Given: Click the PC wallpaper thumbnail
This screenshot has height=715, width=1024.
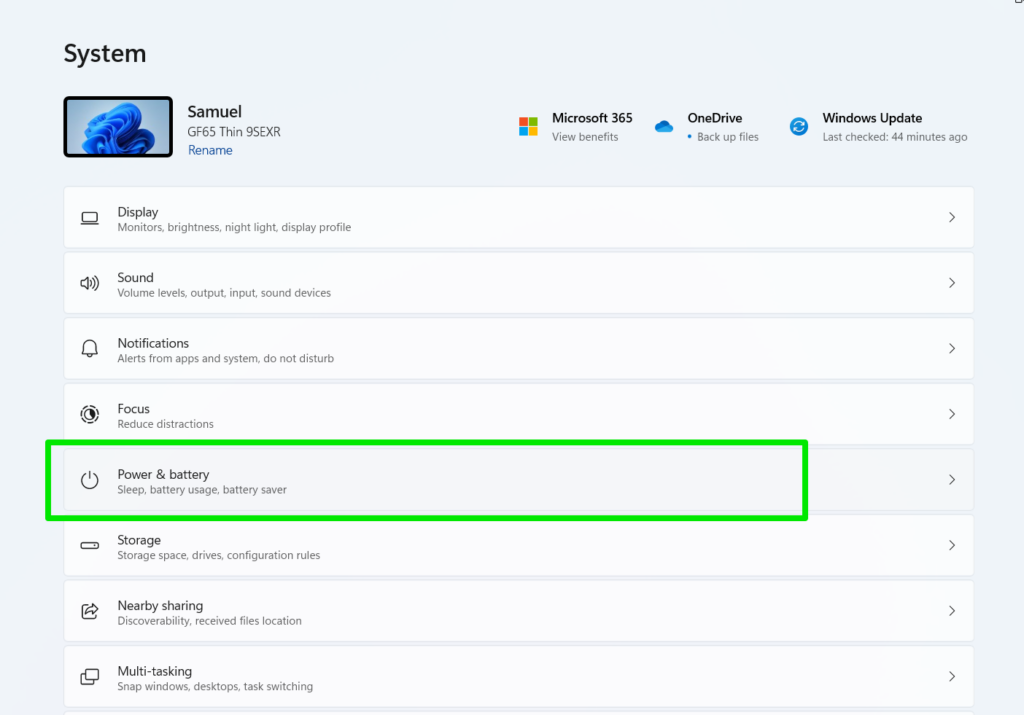Looking at the screenshot, I should tap(118, 127).
